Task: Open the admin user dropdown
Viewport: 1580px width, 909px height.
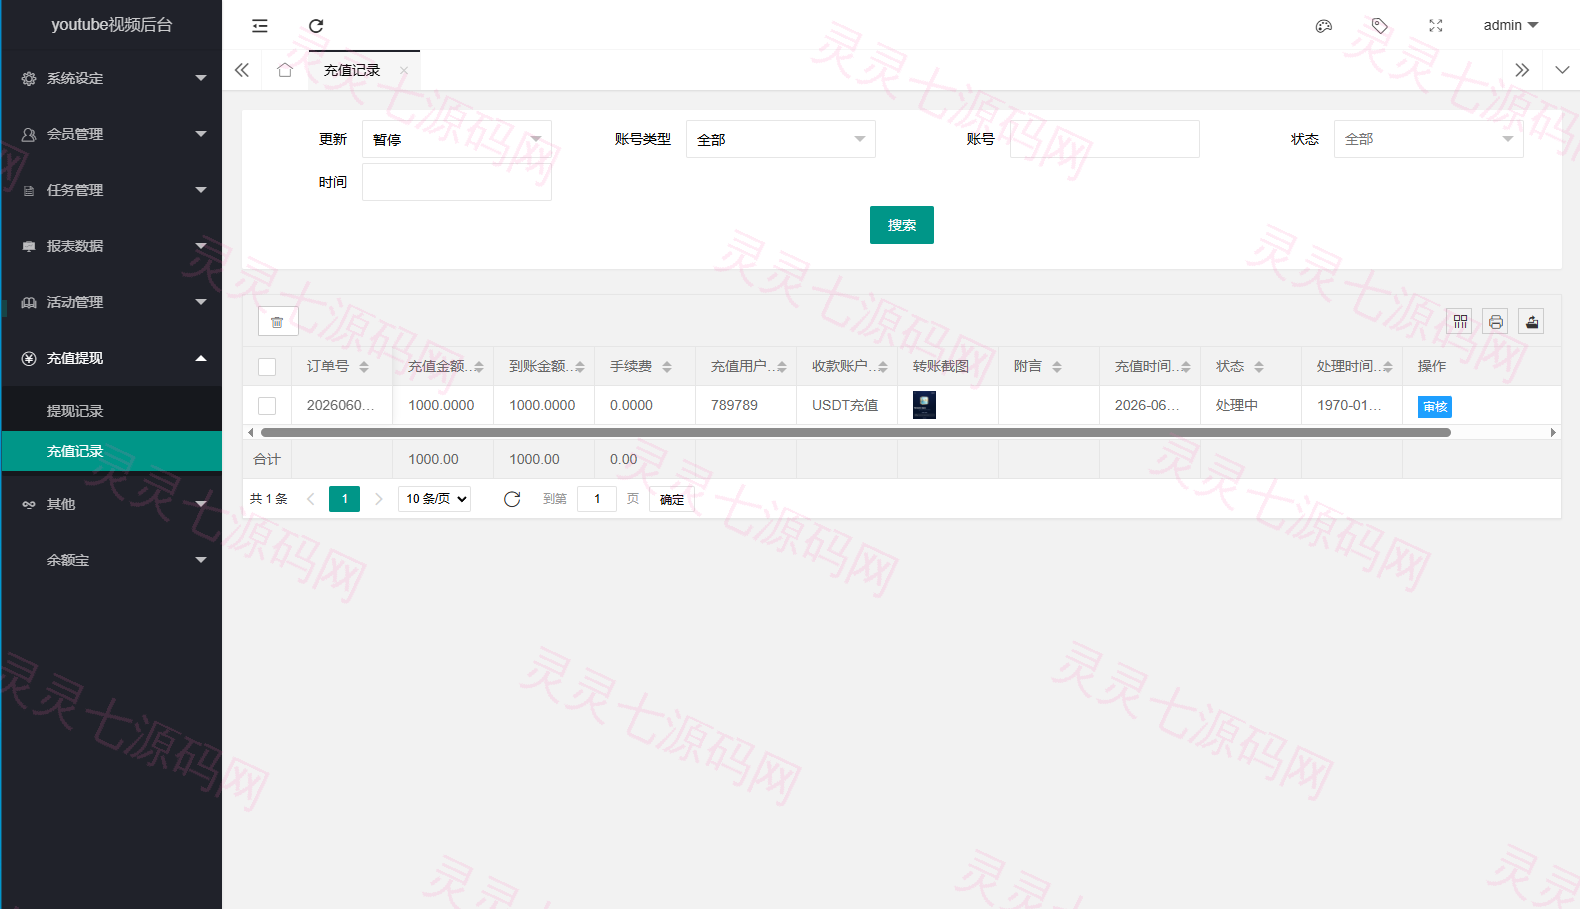Action: (1511, 25)
